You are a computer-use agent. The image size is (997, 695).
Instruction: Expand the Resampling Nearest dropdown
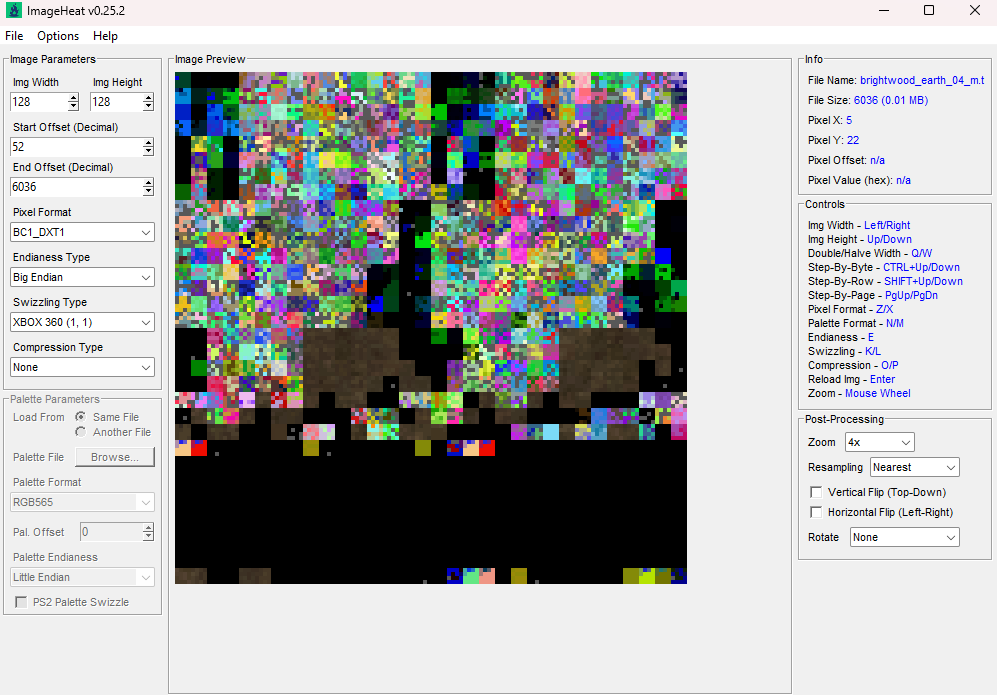tap(914, 467)
